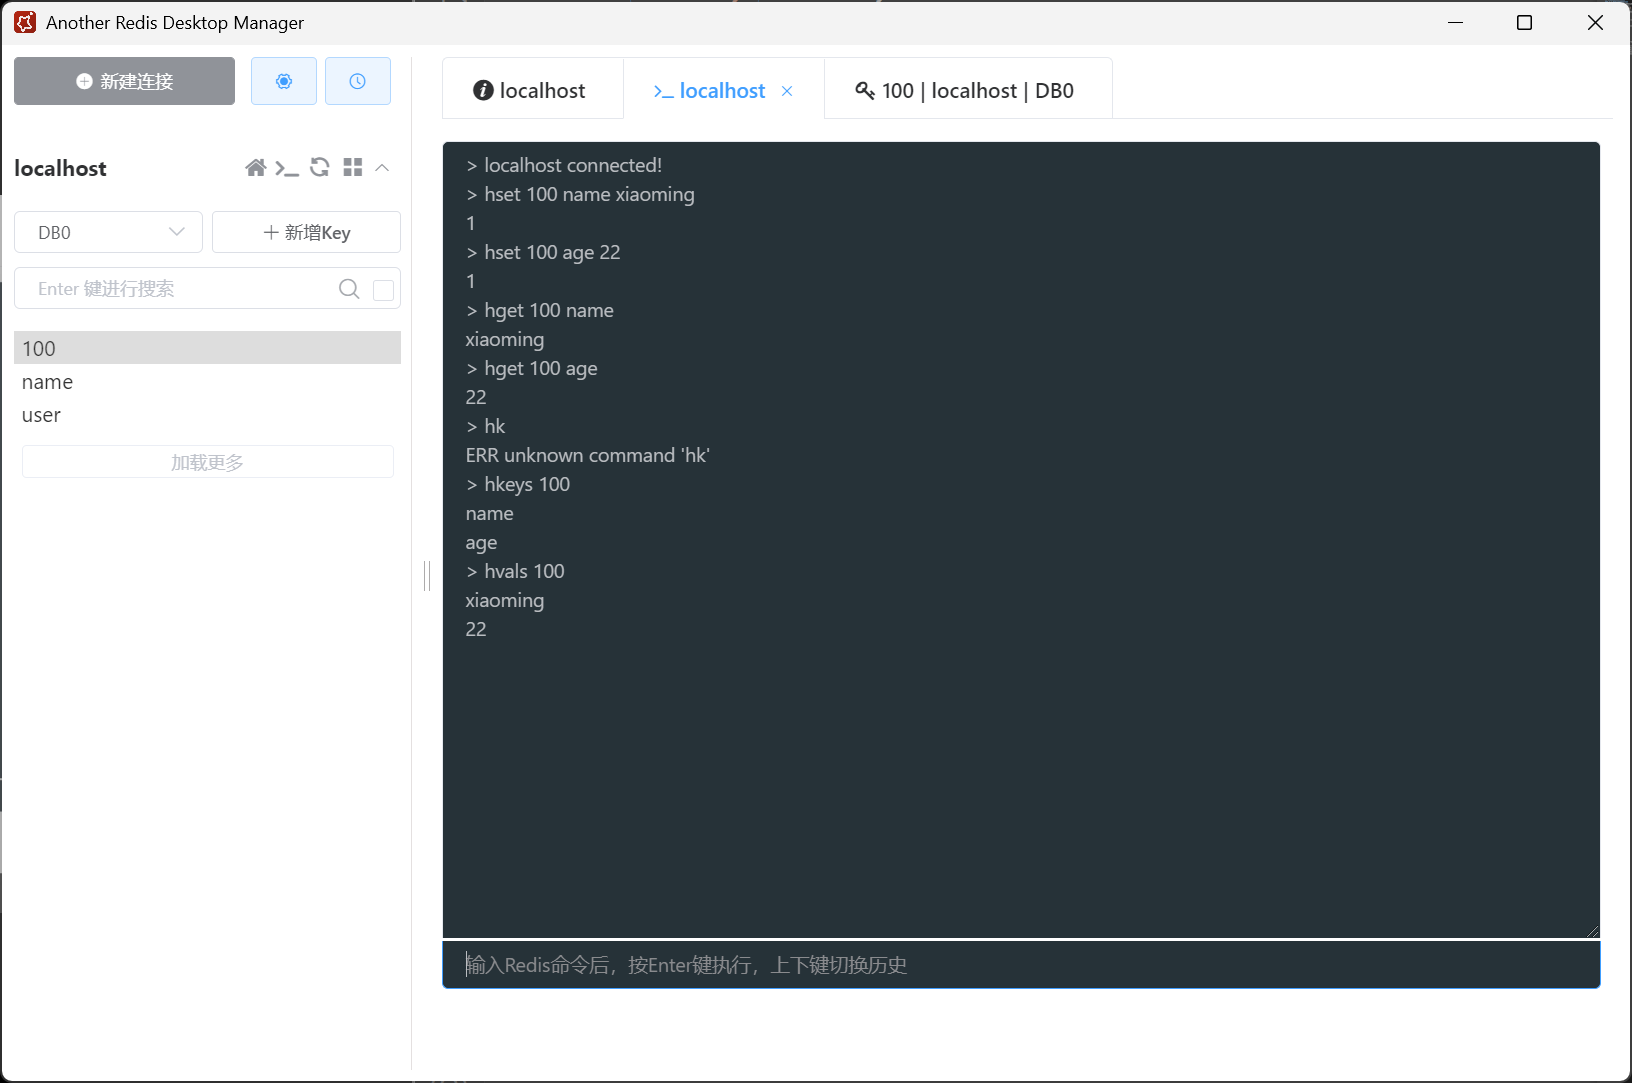1632x1083 pixels.
Task: Close the localhost console tab
Action: point(787,91)
